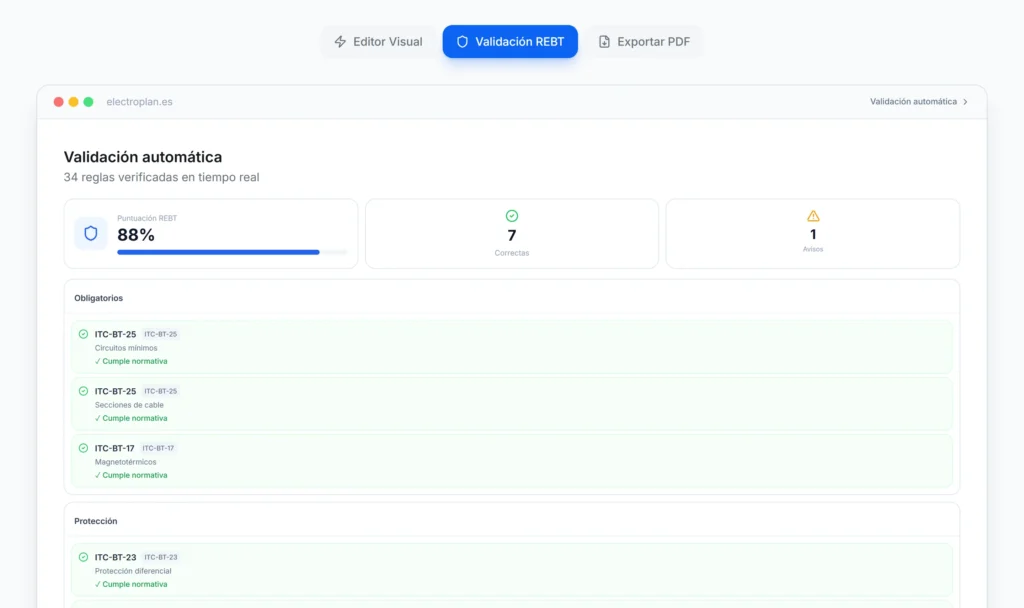This screenshot has height=608, width=1024.
Task: Click the "Puntuación REBT" label
Action: (147, 218)
